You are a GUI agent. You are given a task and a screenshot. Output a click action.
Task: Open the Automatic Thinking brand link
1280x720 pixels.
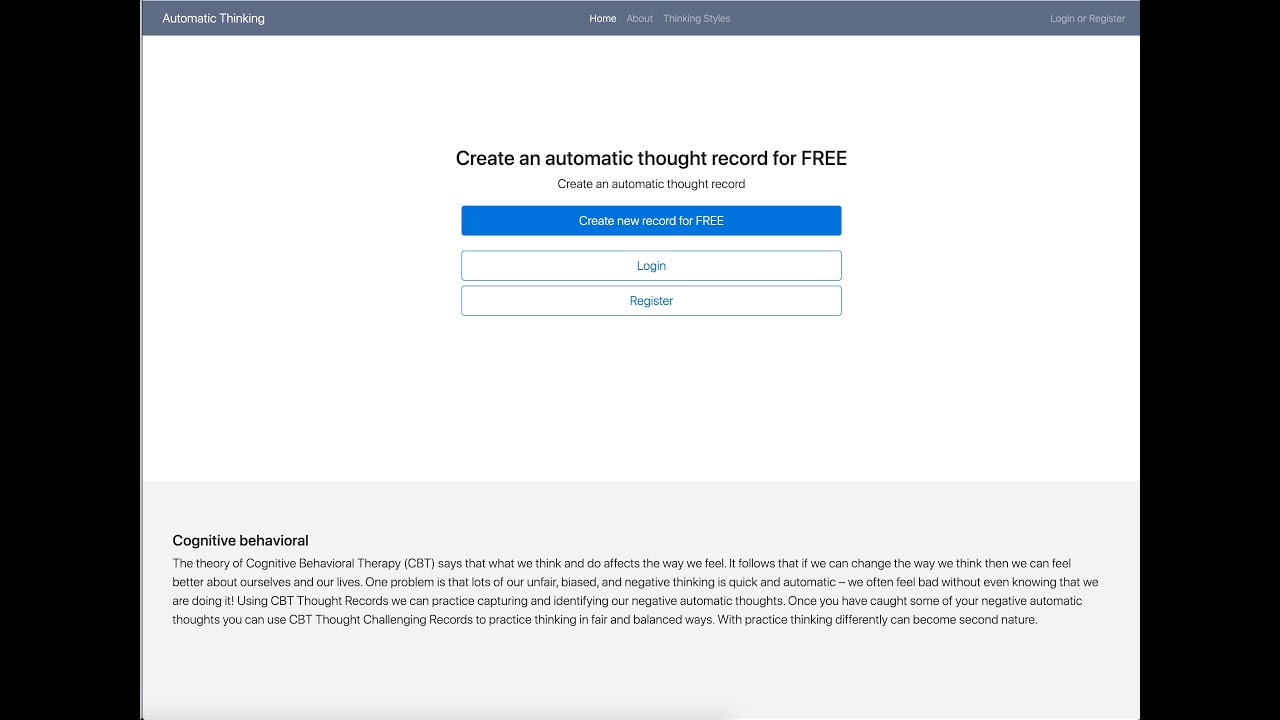point(213,18)
